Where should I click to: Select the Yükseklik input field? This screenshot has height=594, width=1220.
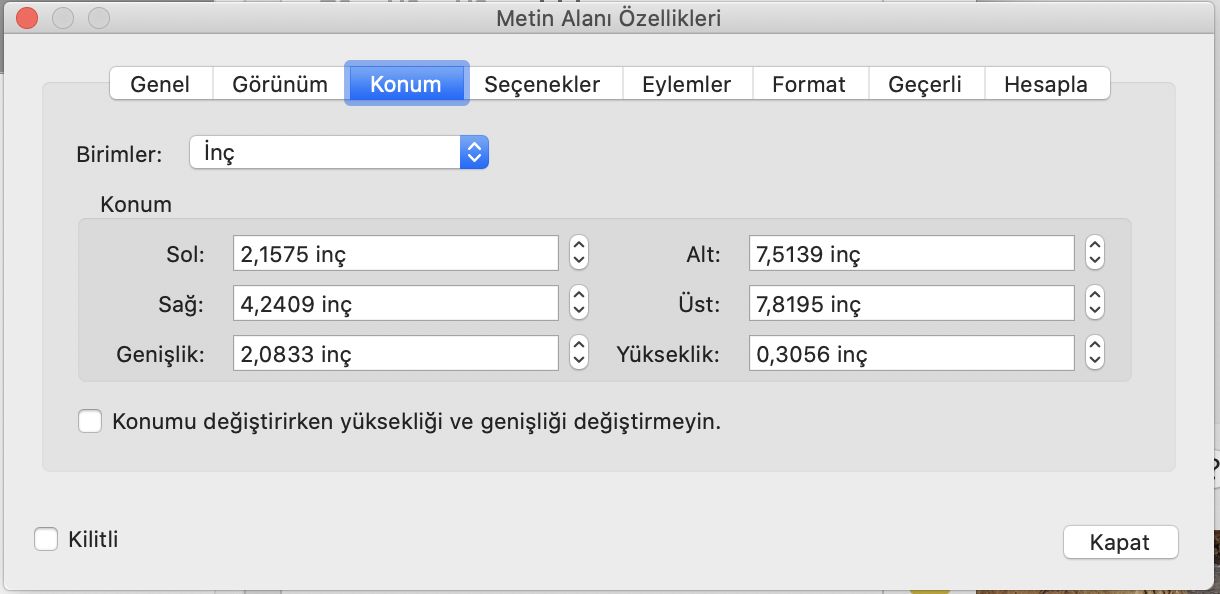point(911,353)
